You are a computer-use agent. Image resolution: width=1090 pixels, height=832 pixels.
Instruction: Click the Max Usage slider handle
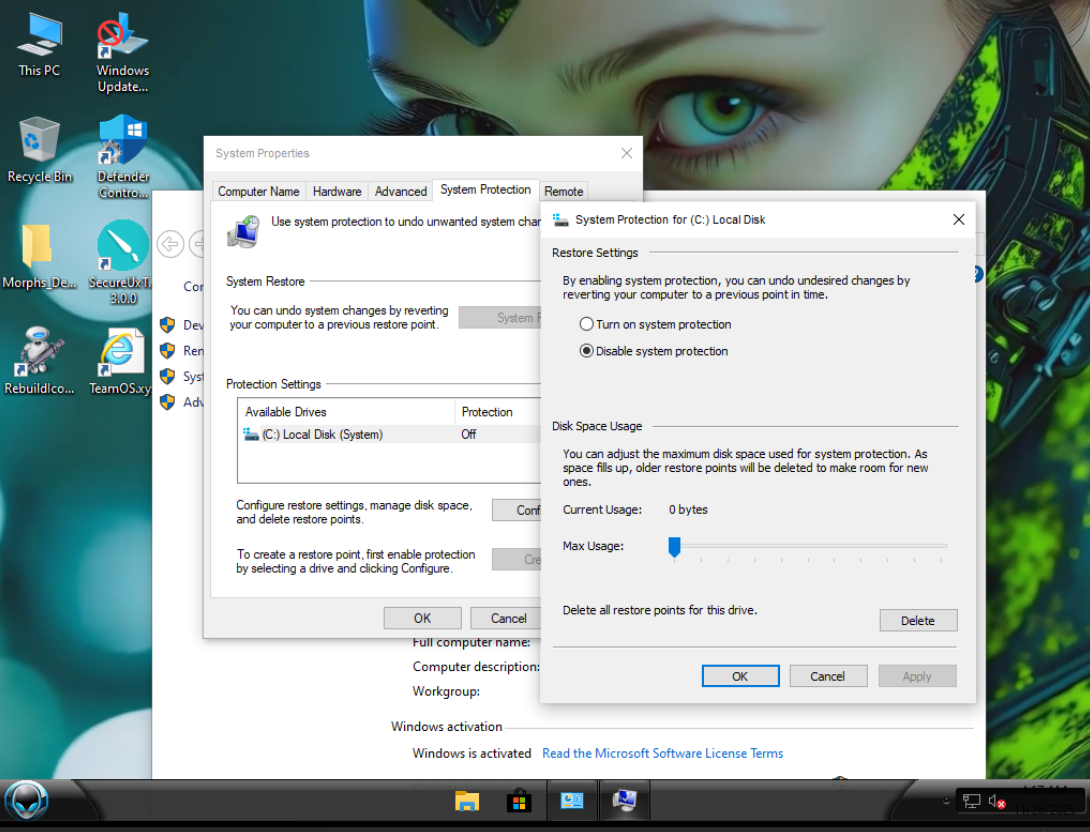674,546
